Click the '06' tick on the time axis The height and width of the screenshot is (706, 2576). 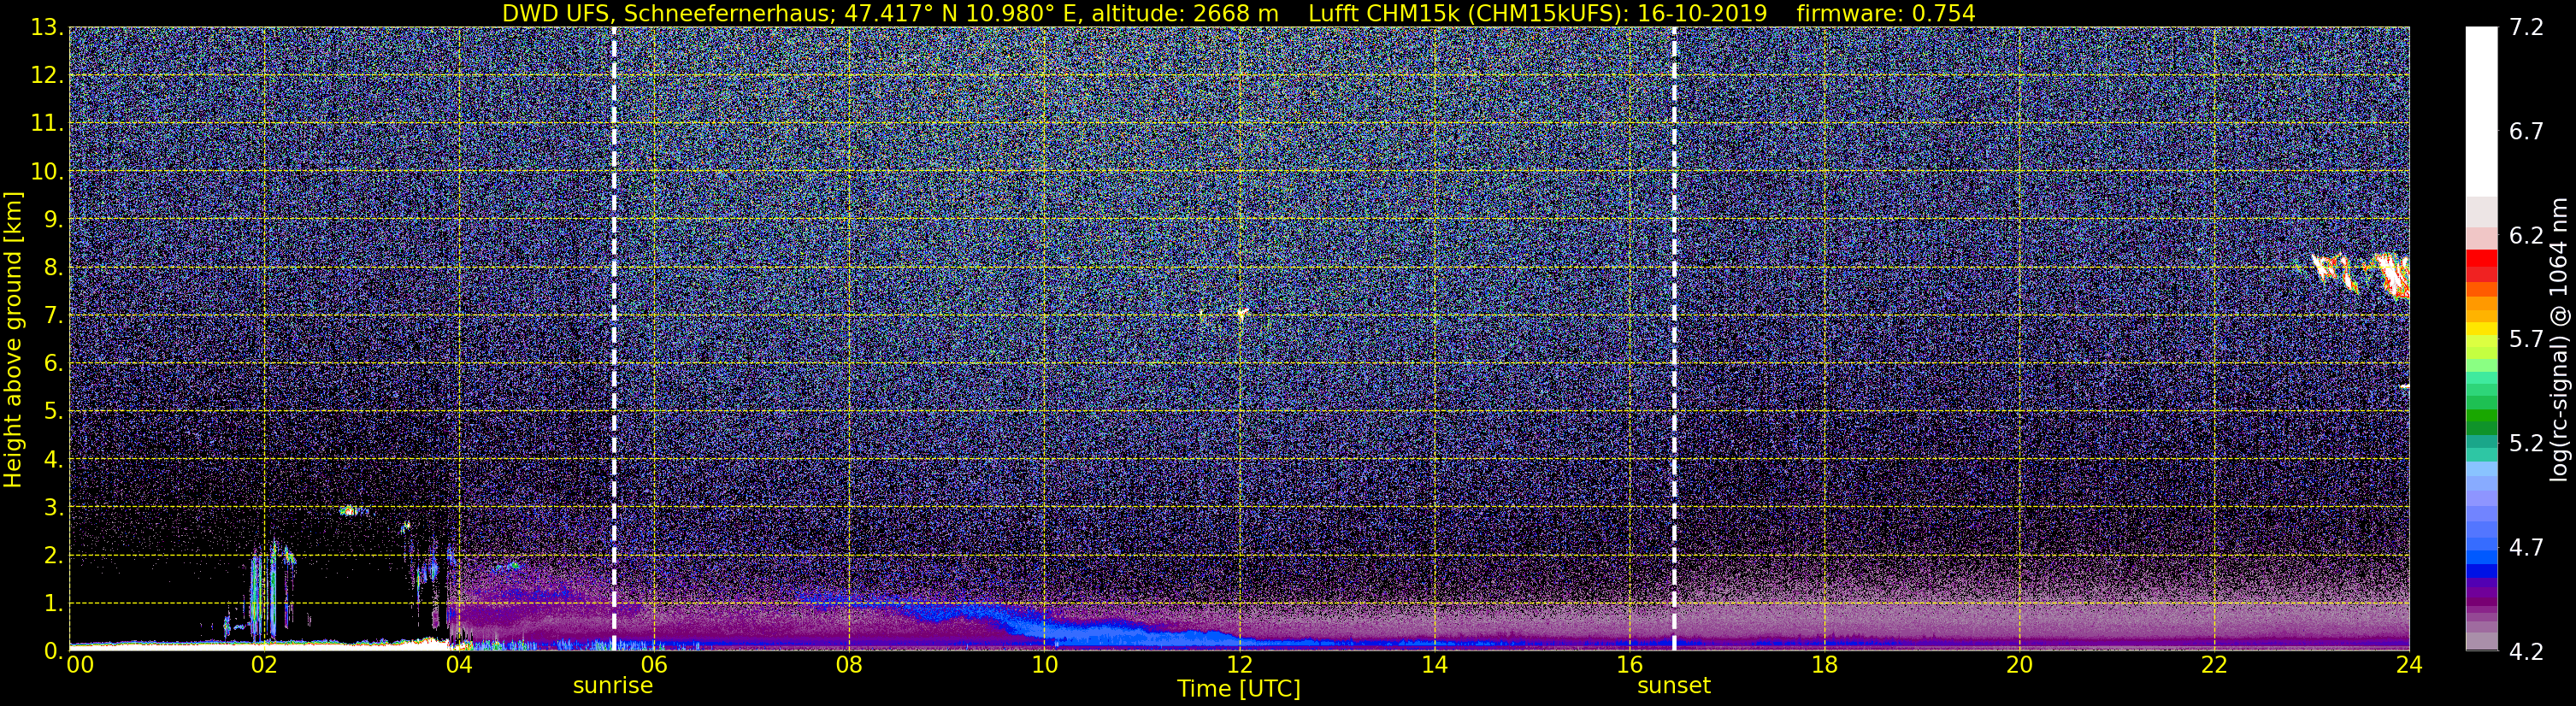coord(654,666)
